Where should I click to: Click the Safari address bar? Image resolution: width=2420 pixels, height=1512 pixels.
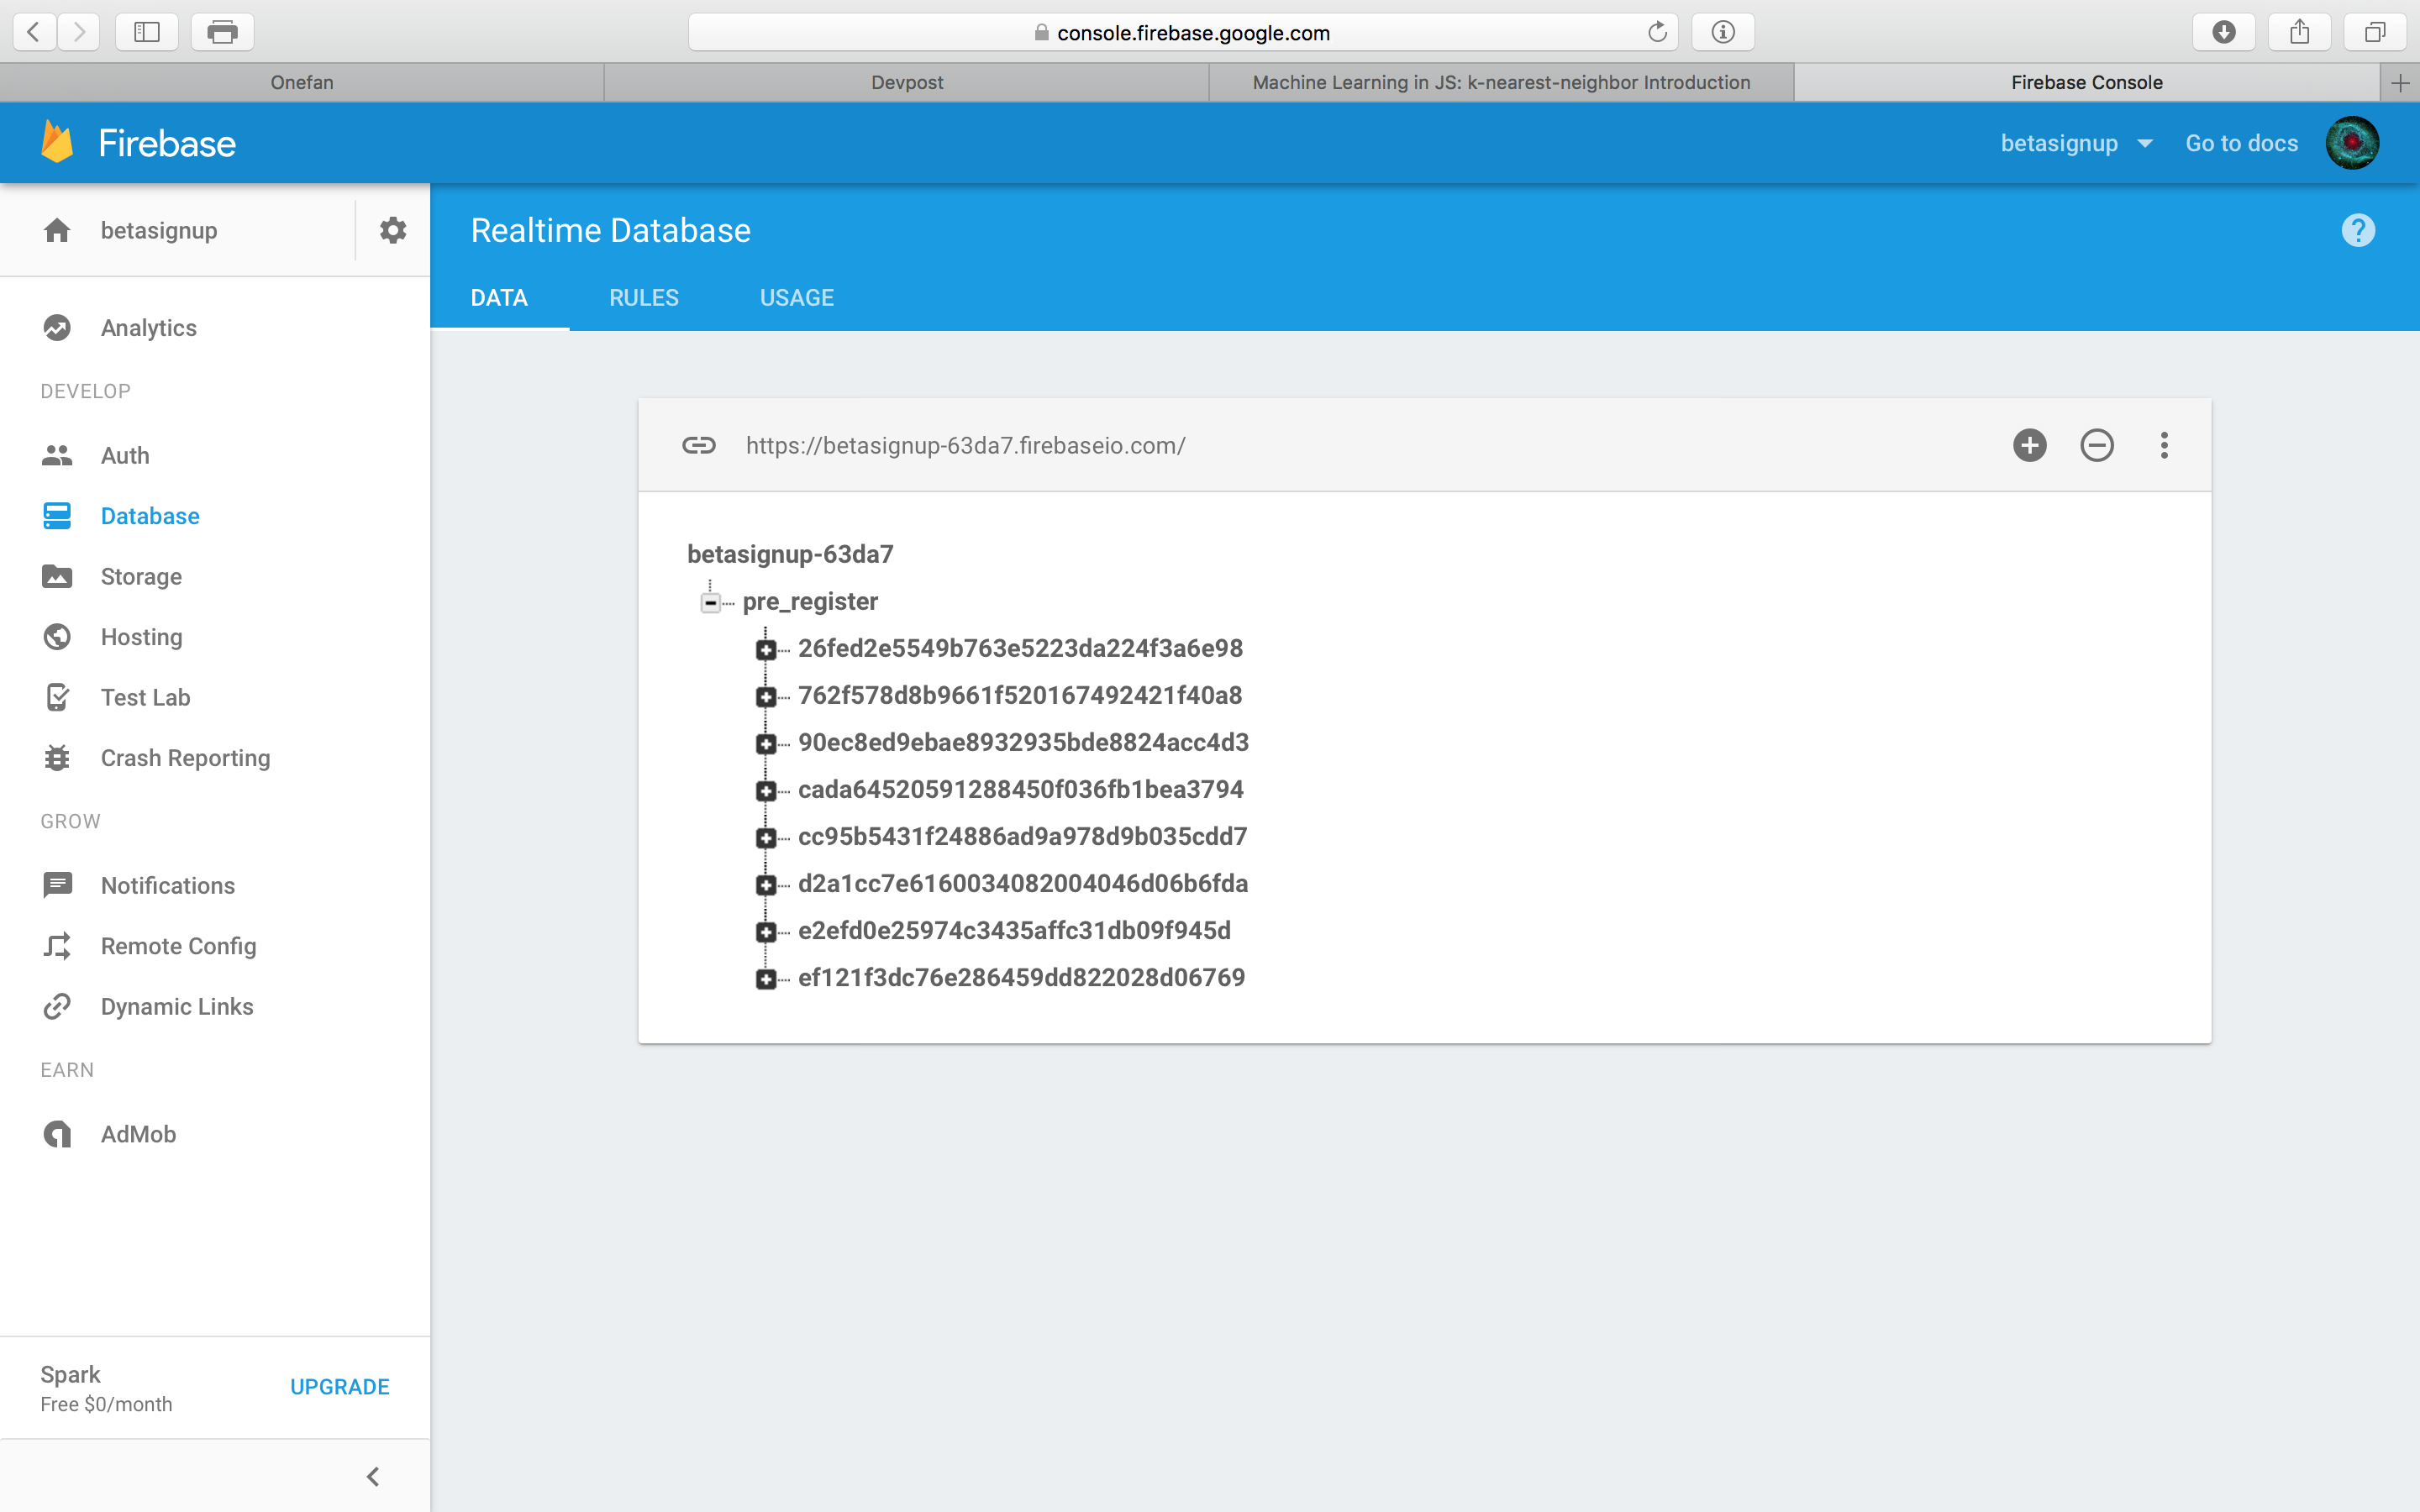[1190, 32]
